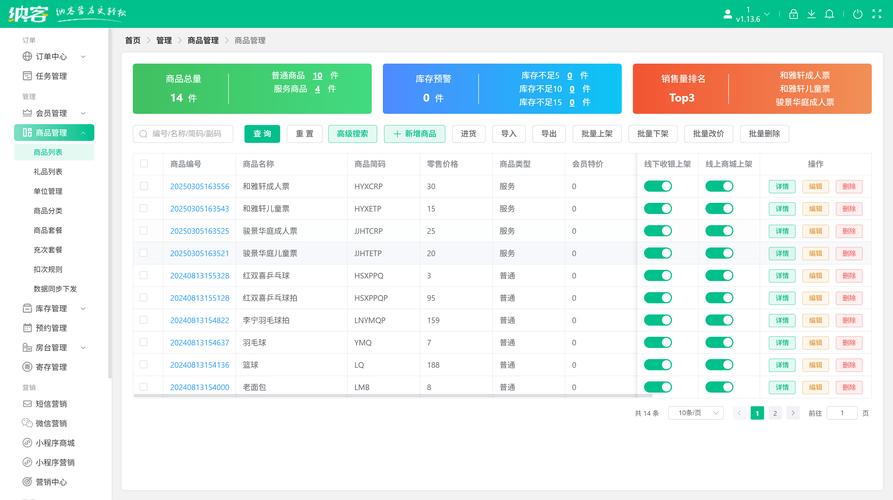Viewport: 893px width, 500px height.
Task: Click the 纳客 logo
Action: 28,14
